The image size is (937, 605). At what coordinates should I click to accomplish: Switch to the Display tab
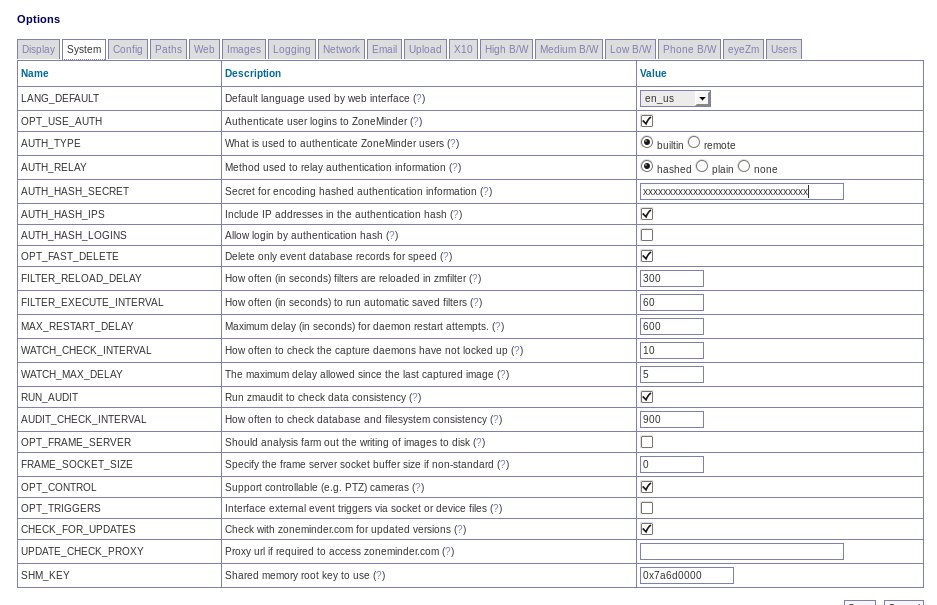coord(38,50)
